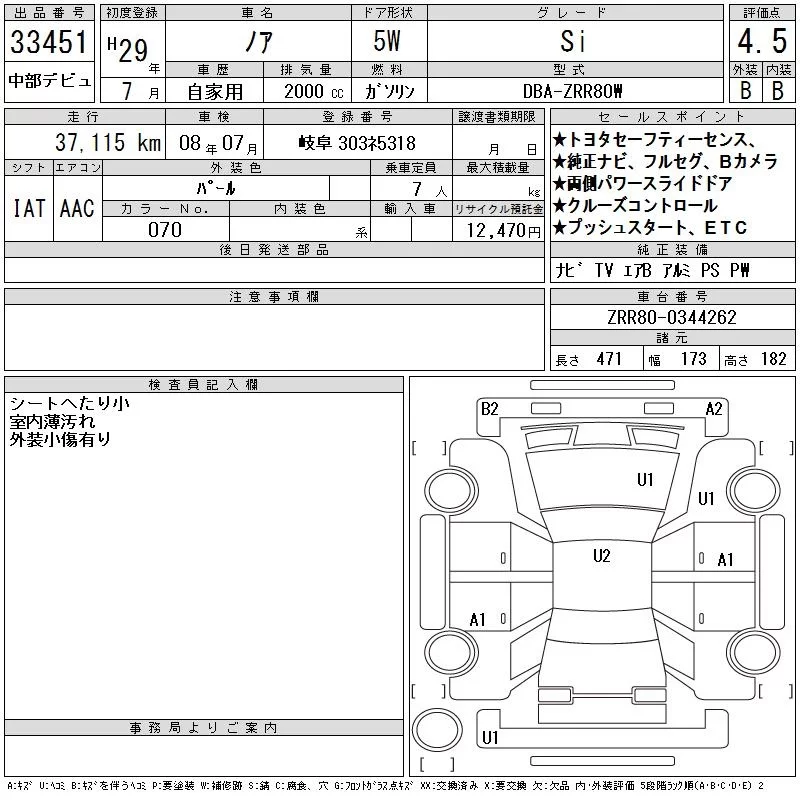Click the プッシュスタート、ETC line
This screenshot has width=800, height=800.
click(x=650, y=227)
